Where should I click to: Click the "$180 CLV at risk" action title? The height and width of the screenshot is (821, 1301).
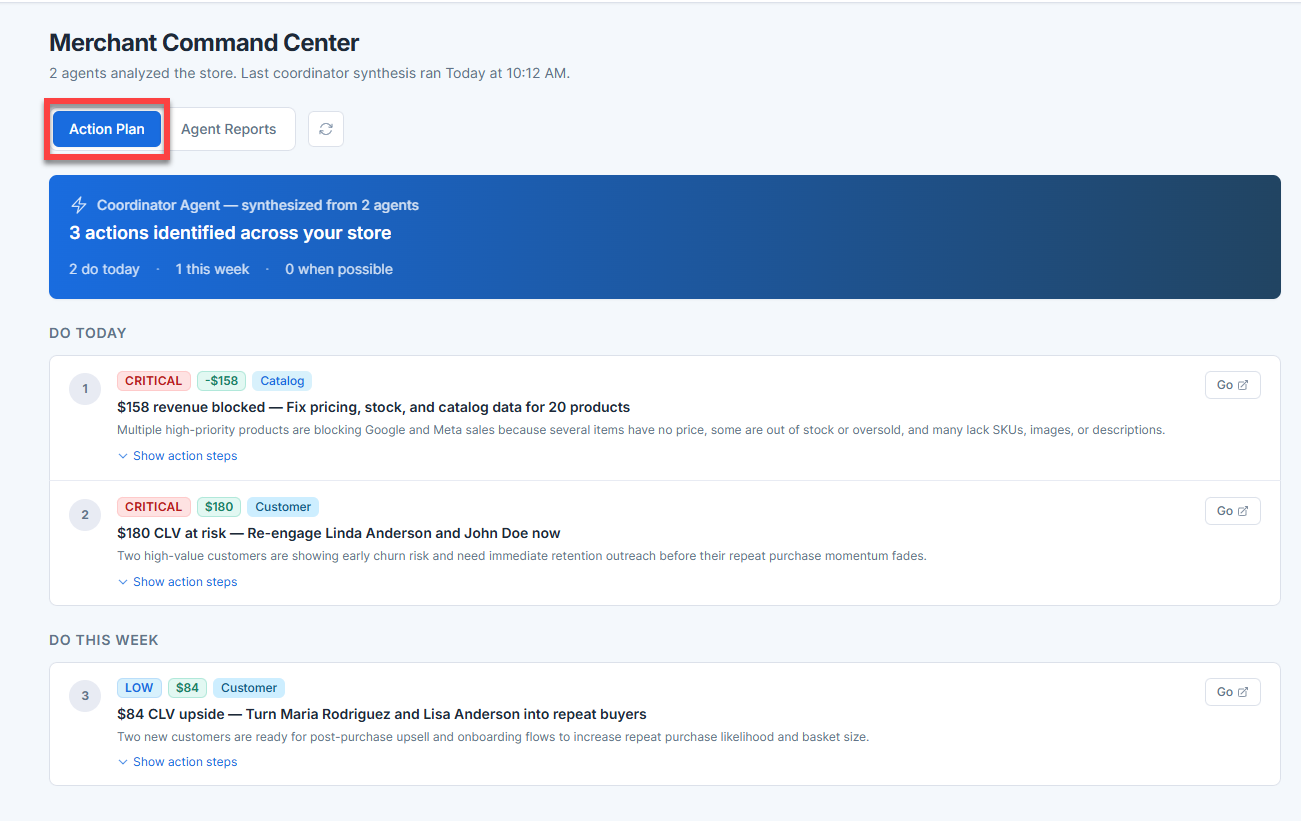pyautogui.click(x=339, y=533)
